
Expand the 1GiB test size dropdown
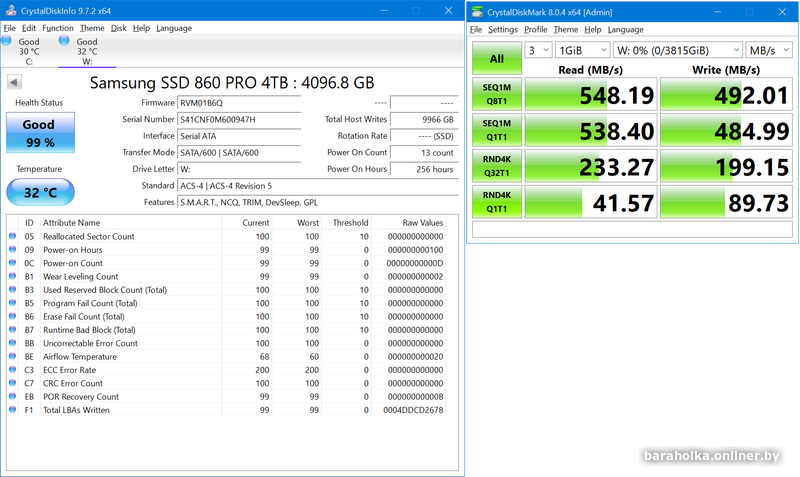click(580, 50)
